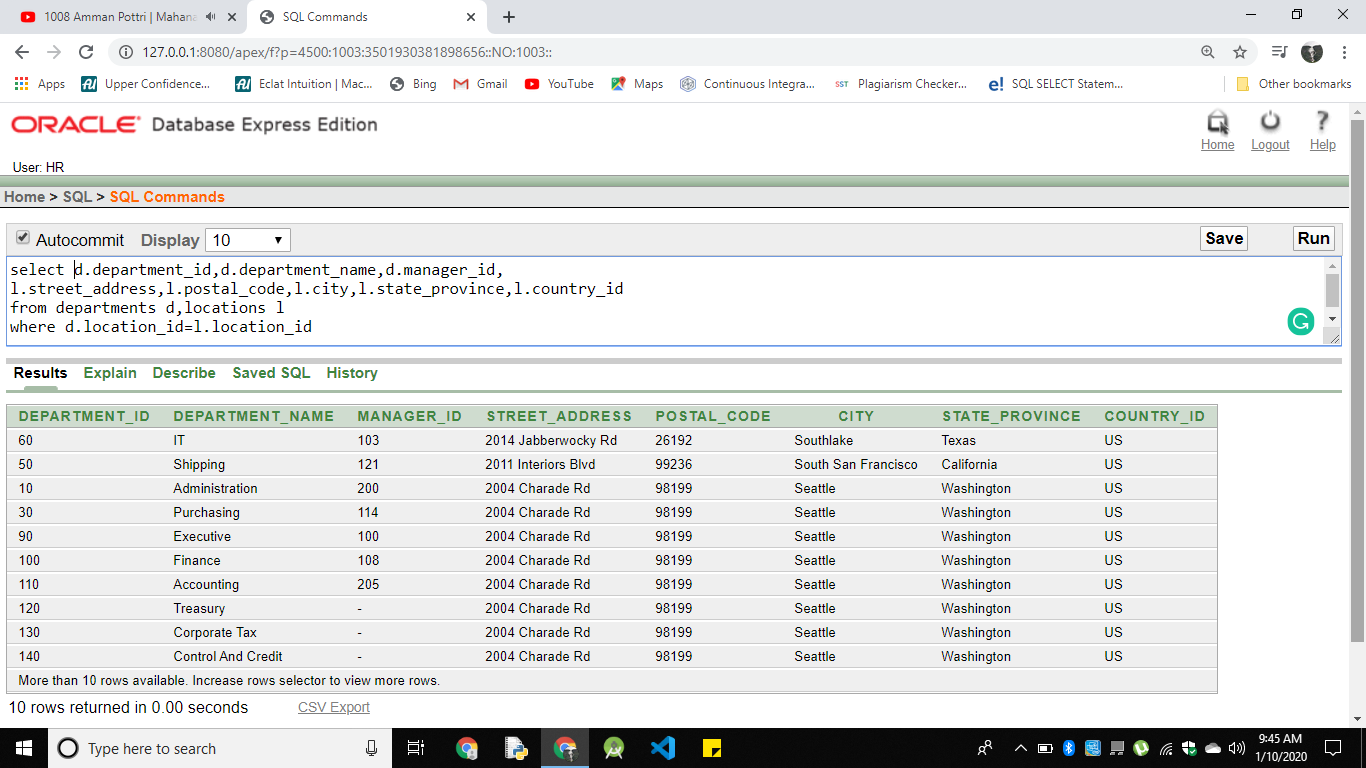This screenshot has width=1366, height=768.
Task: Select postal code 99236 cell
Action: 674,464
